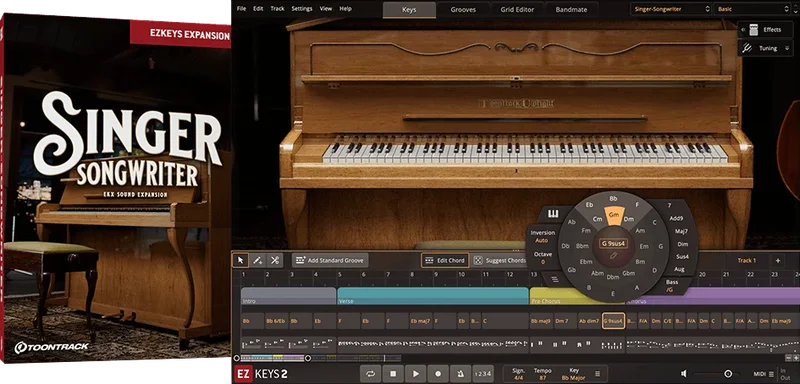Apply the Dim chord quality
This screenshot has height=384, width=800.
(682, 244)
